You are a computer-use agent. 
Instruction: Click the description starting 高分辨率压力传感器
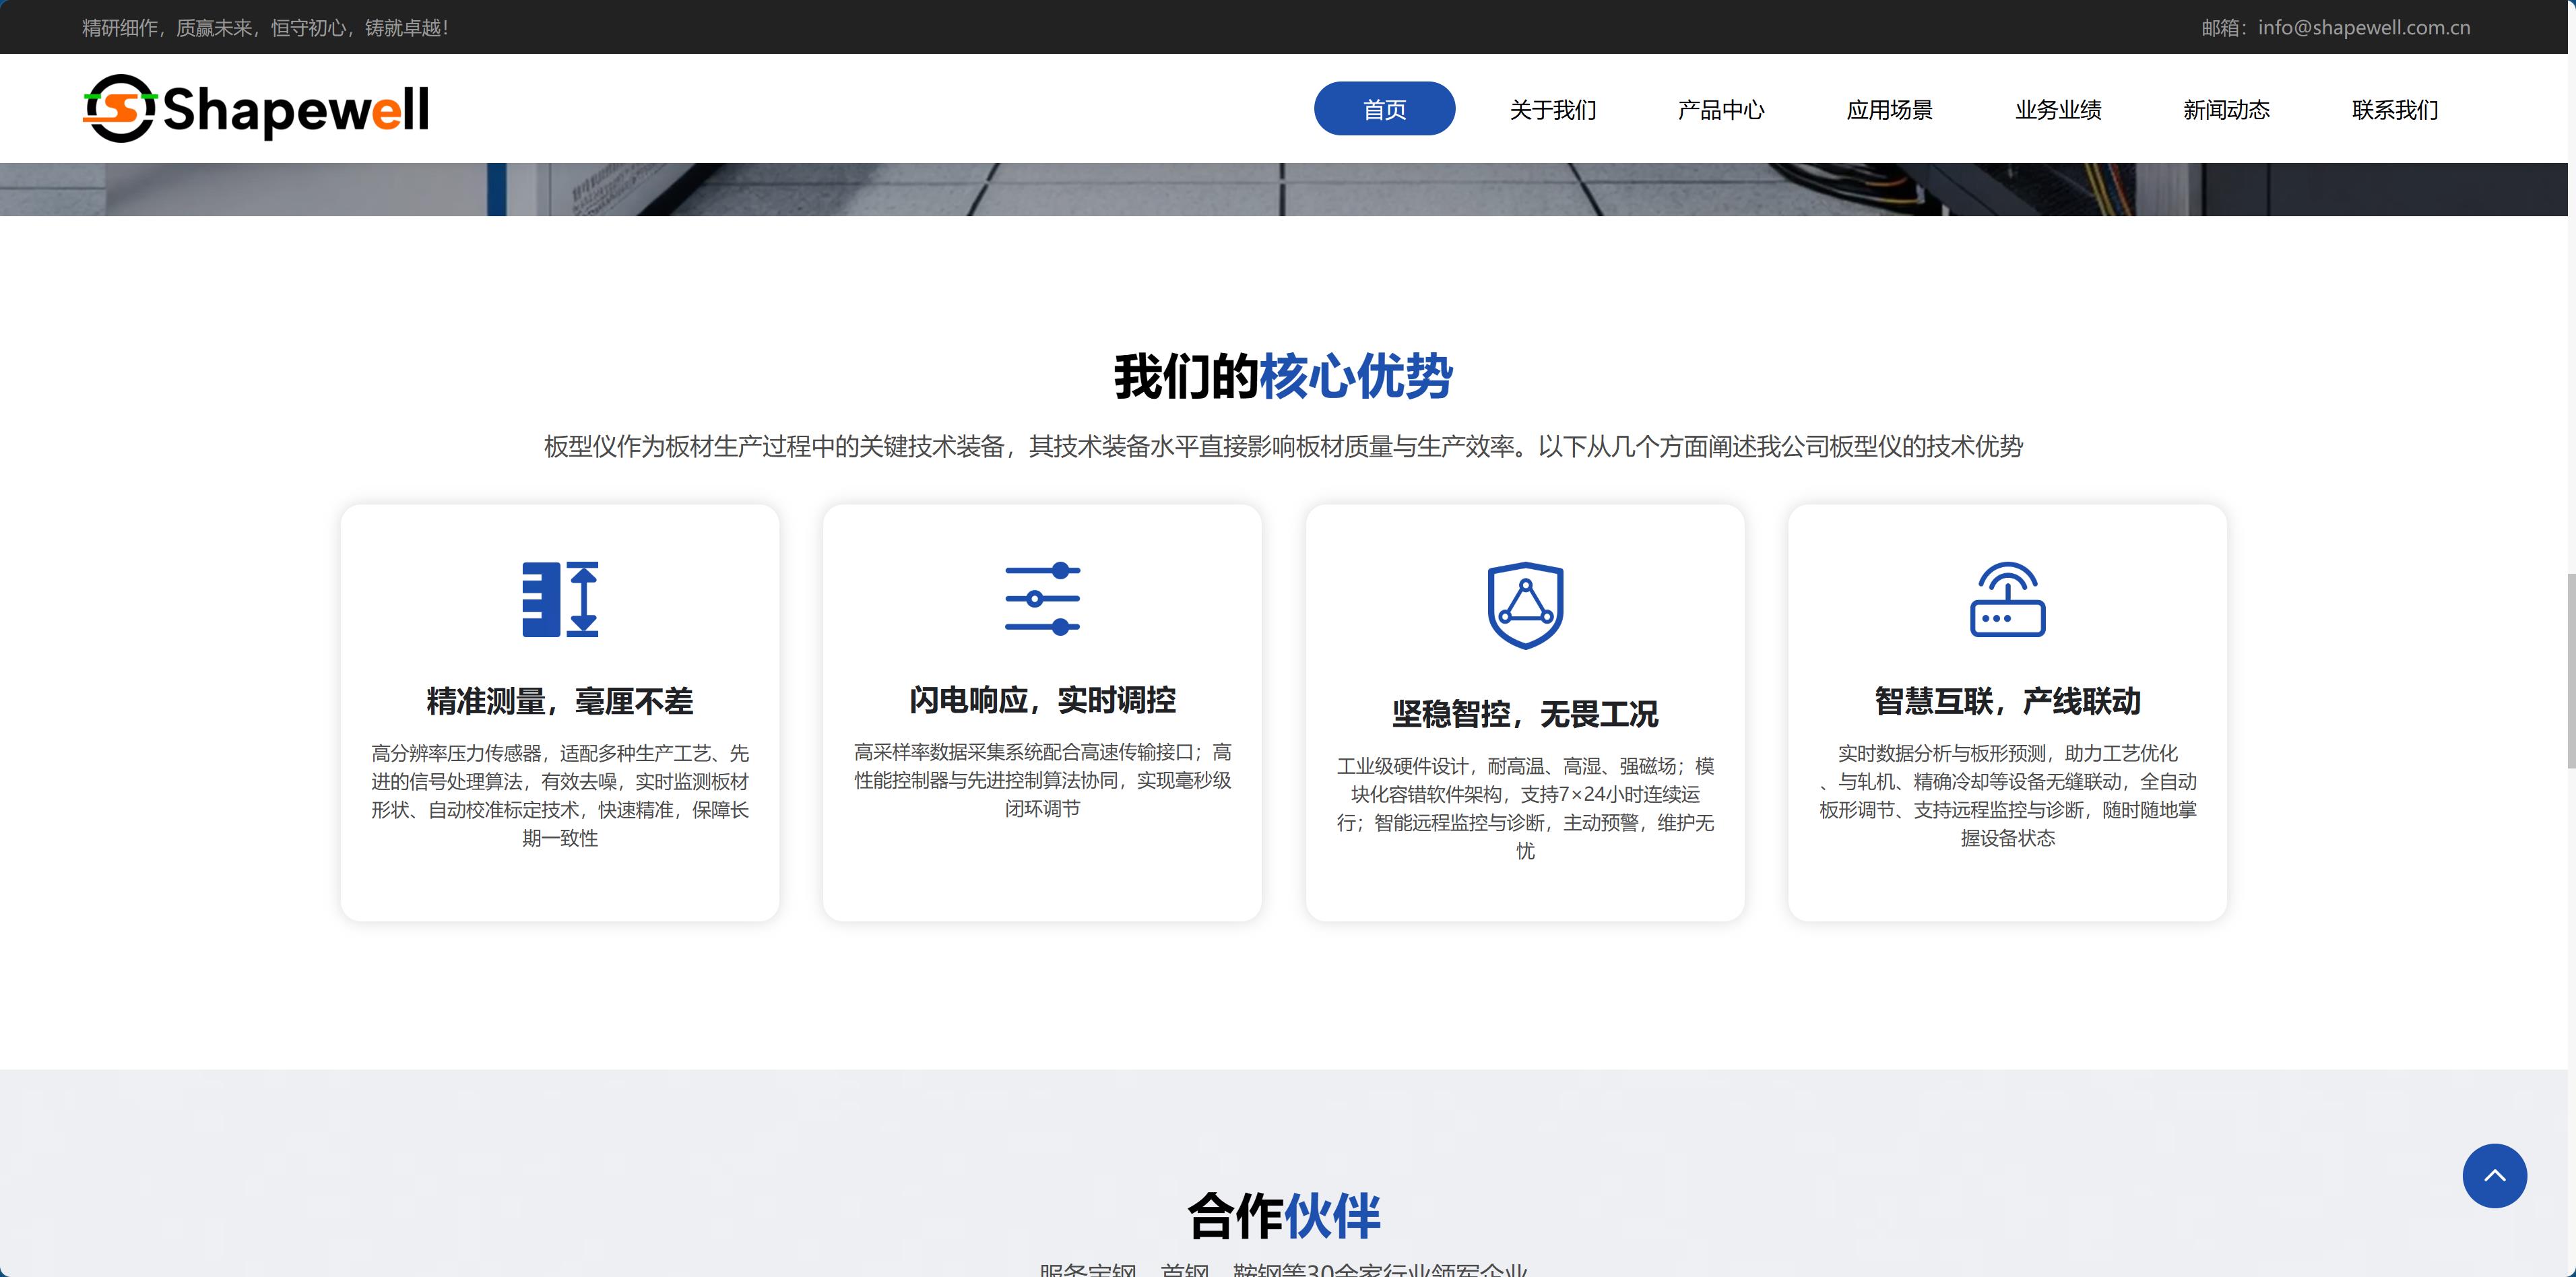[560, 795]
